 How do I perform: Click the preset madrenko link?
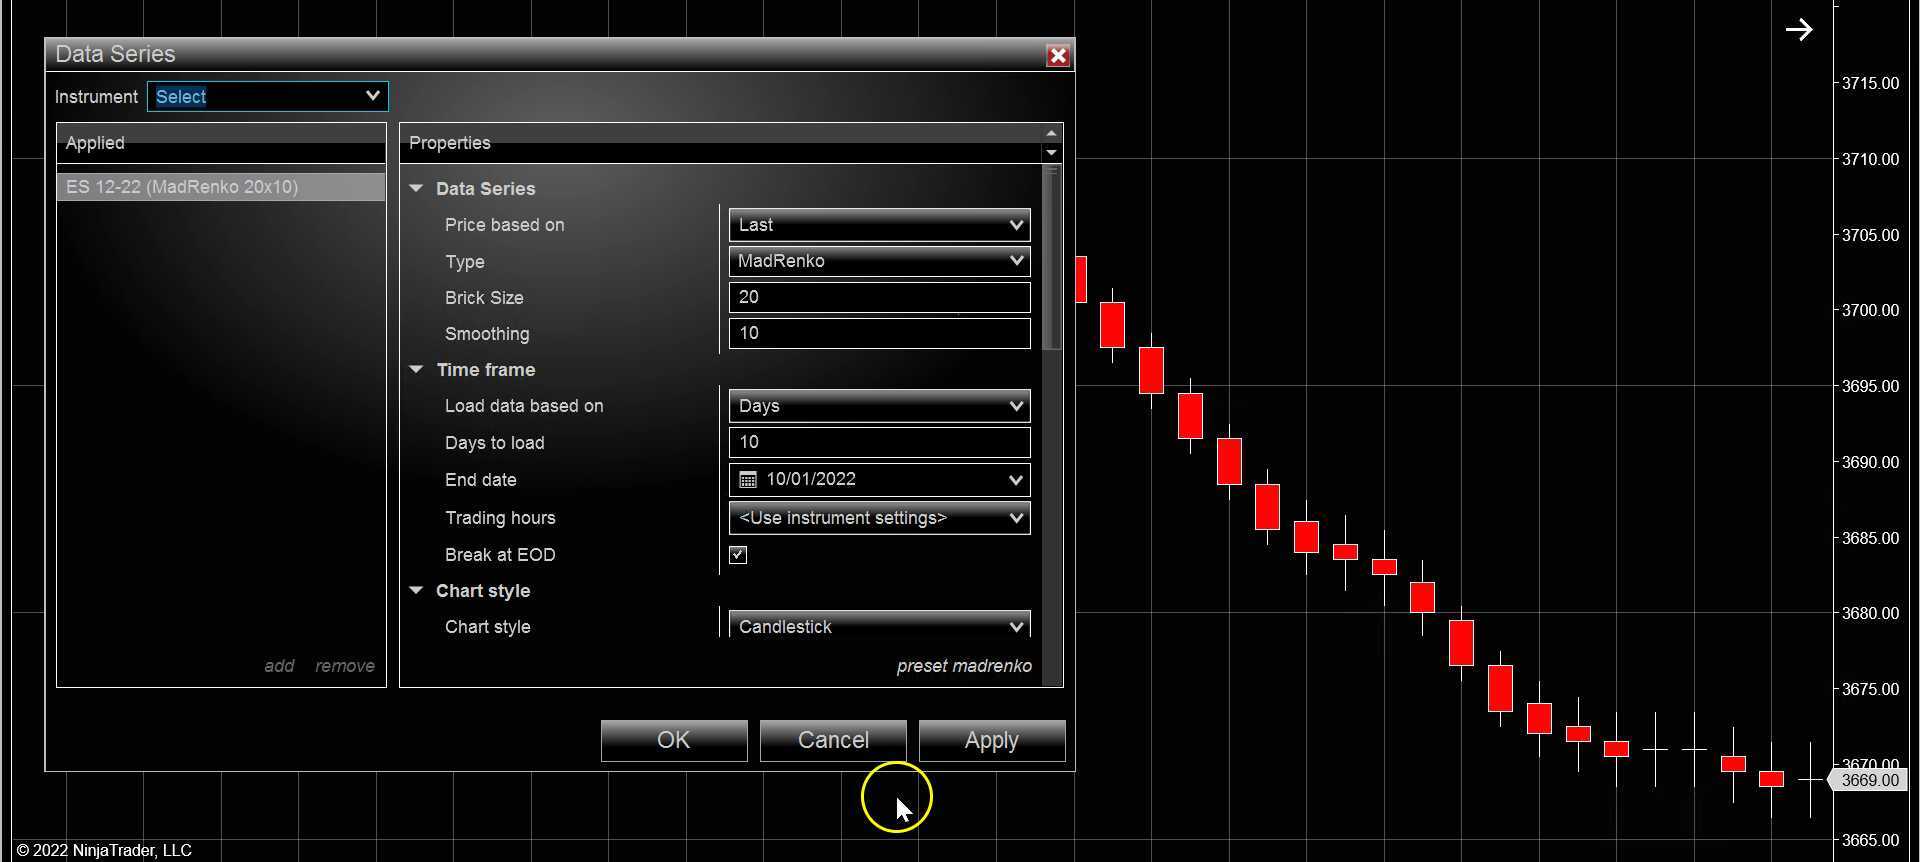[963, 666]
